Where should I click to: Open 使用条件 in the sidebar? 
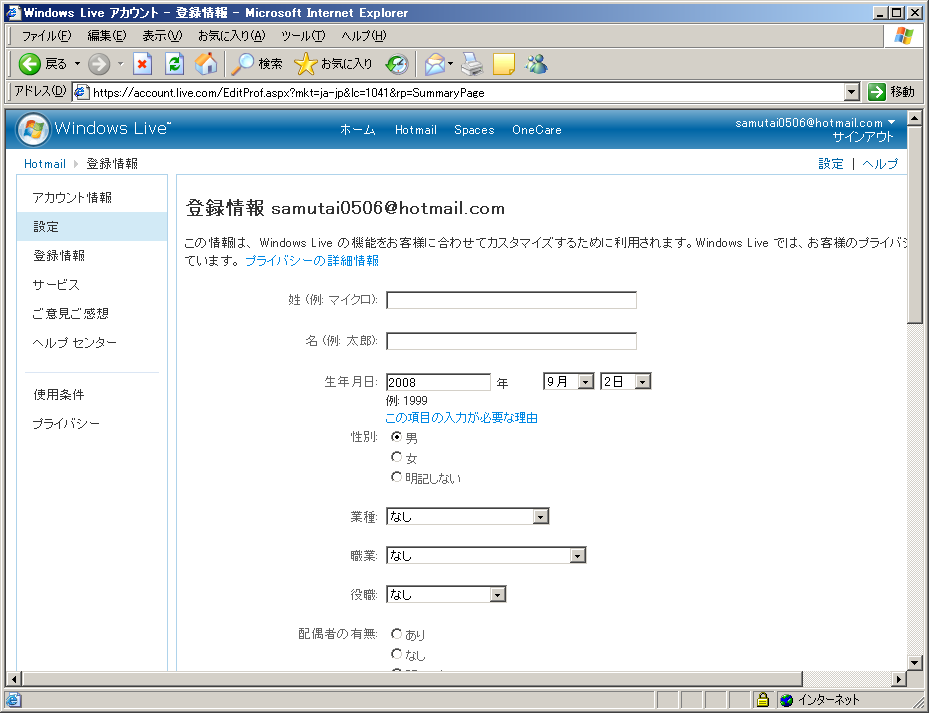click(x=59, y=395)
